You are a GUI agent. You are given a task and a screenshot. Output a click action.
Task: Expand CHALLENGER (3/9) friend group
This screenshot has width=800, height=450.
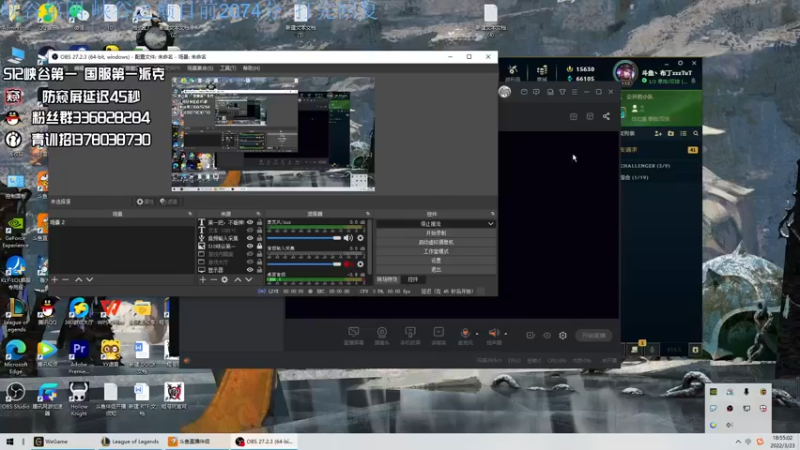[x=645, y=166]
